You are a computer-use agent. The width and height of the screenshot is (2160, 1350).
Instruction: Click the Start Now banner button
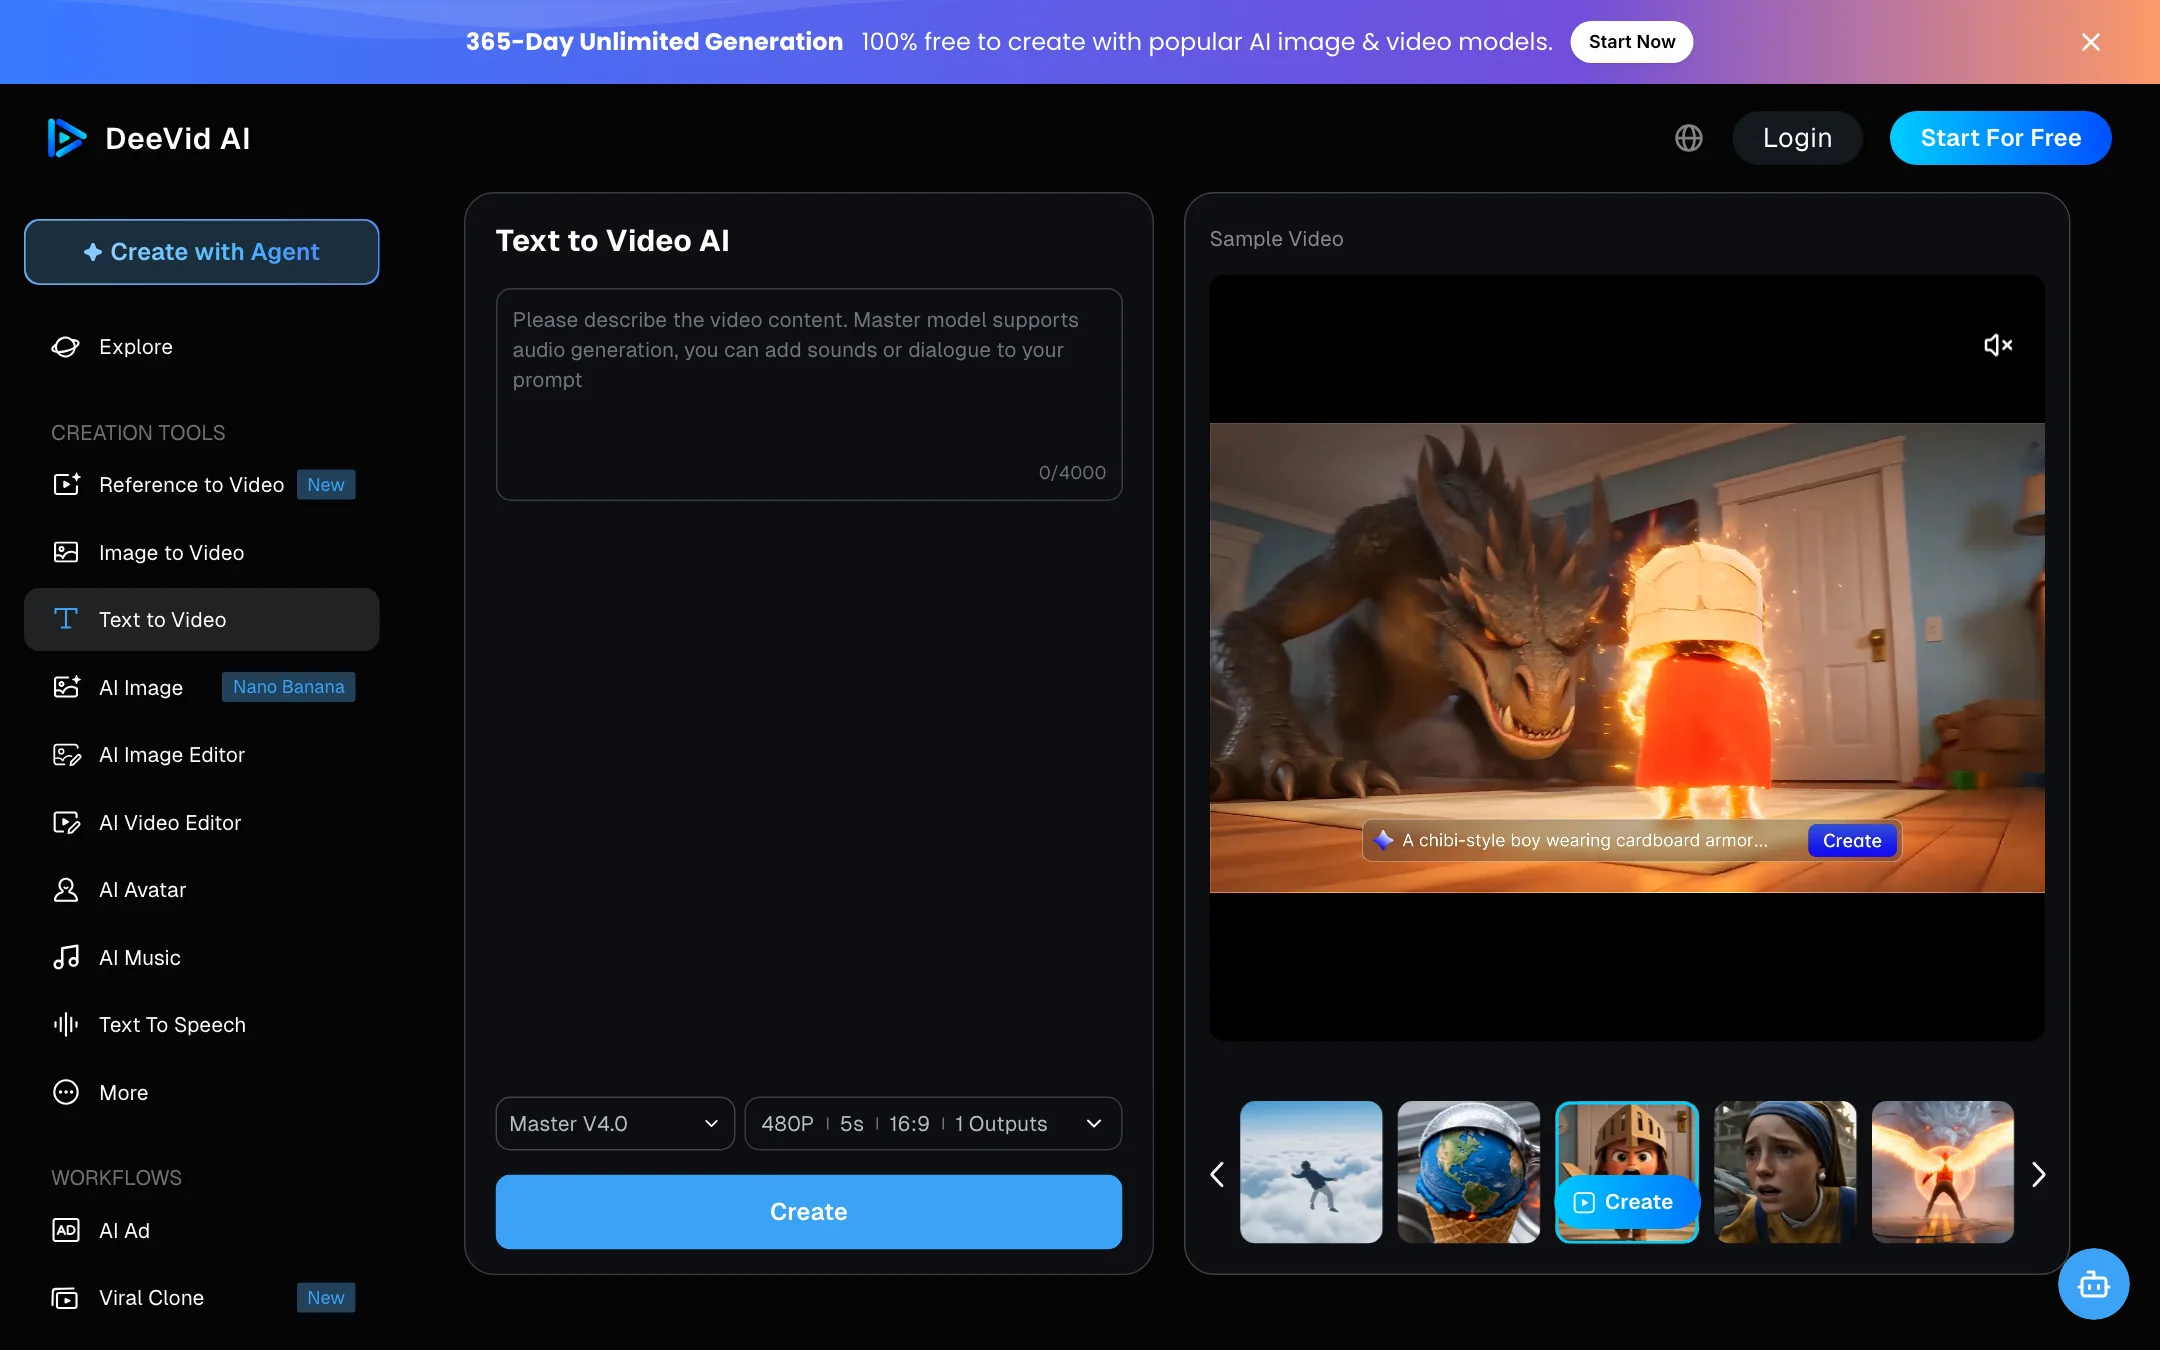click(1632, 42)
